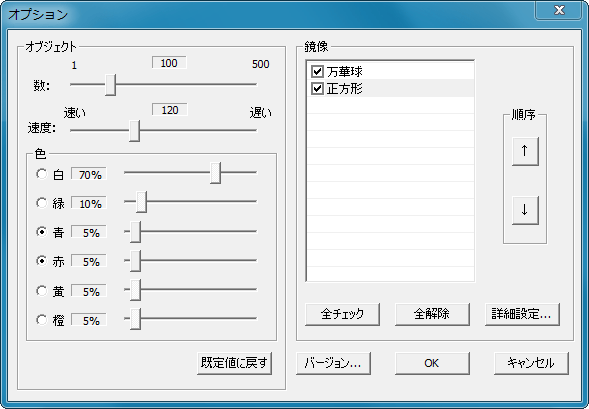Uncheck the 正方形 checkbox
Viewport: 589px width, 409px height.
tap(317, 89)
